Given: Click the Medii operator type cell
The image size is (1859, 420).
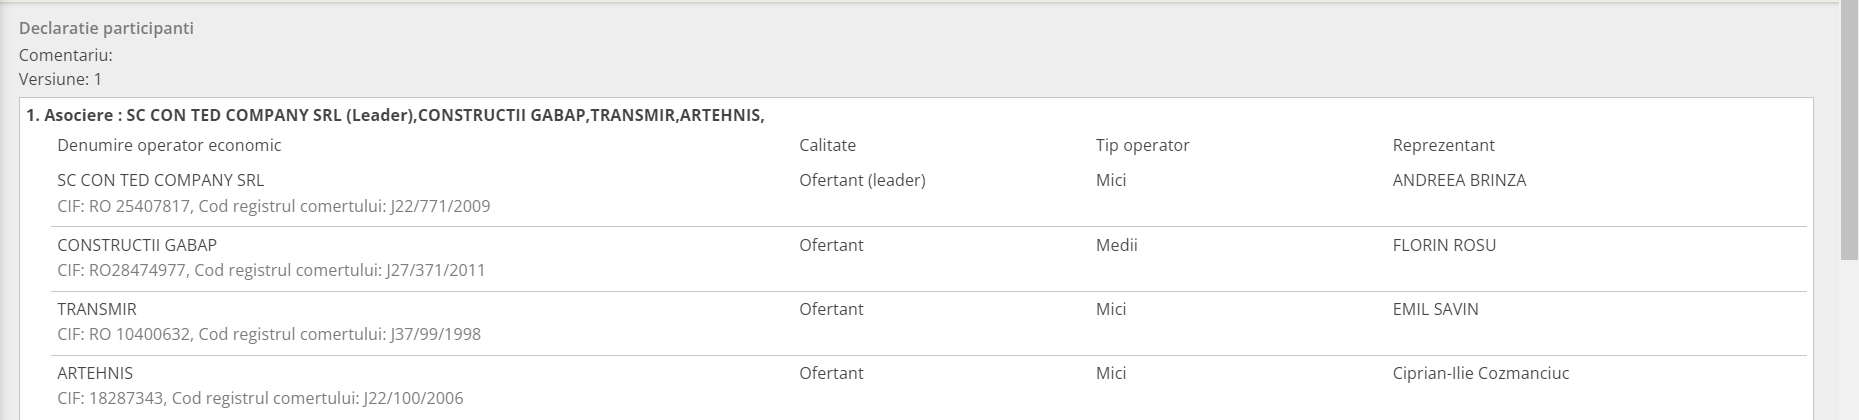Looking at the screenshot, I should click(x=1116, y=245).
